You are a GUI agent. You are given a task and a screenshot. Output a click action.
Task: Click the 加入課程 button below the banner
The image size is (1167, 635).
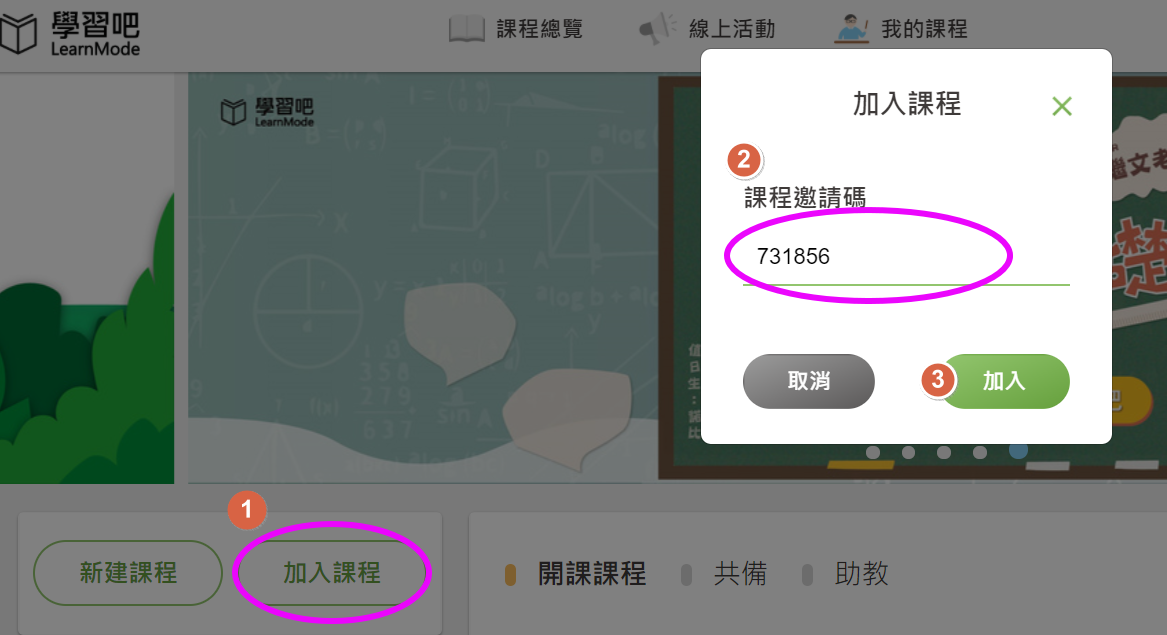(331, 572)
